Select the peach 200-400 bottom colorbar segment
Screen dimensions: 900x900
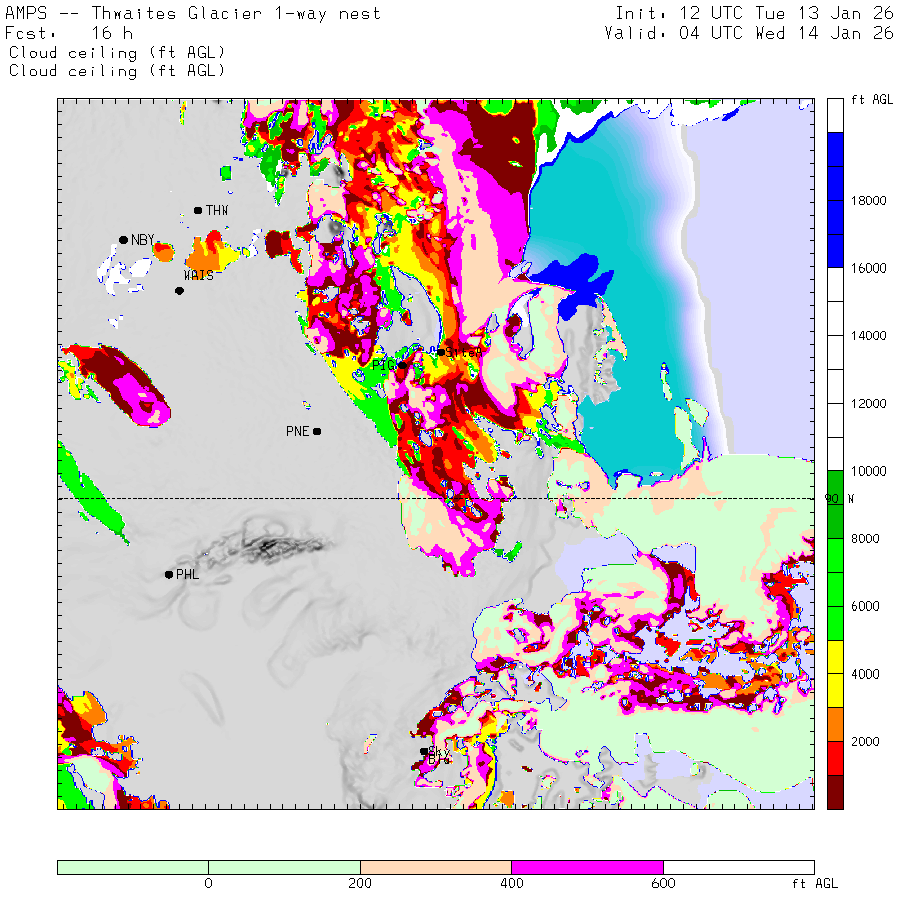pos(435,867)
